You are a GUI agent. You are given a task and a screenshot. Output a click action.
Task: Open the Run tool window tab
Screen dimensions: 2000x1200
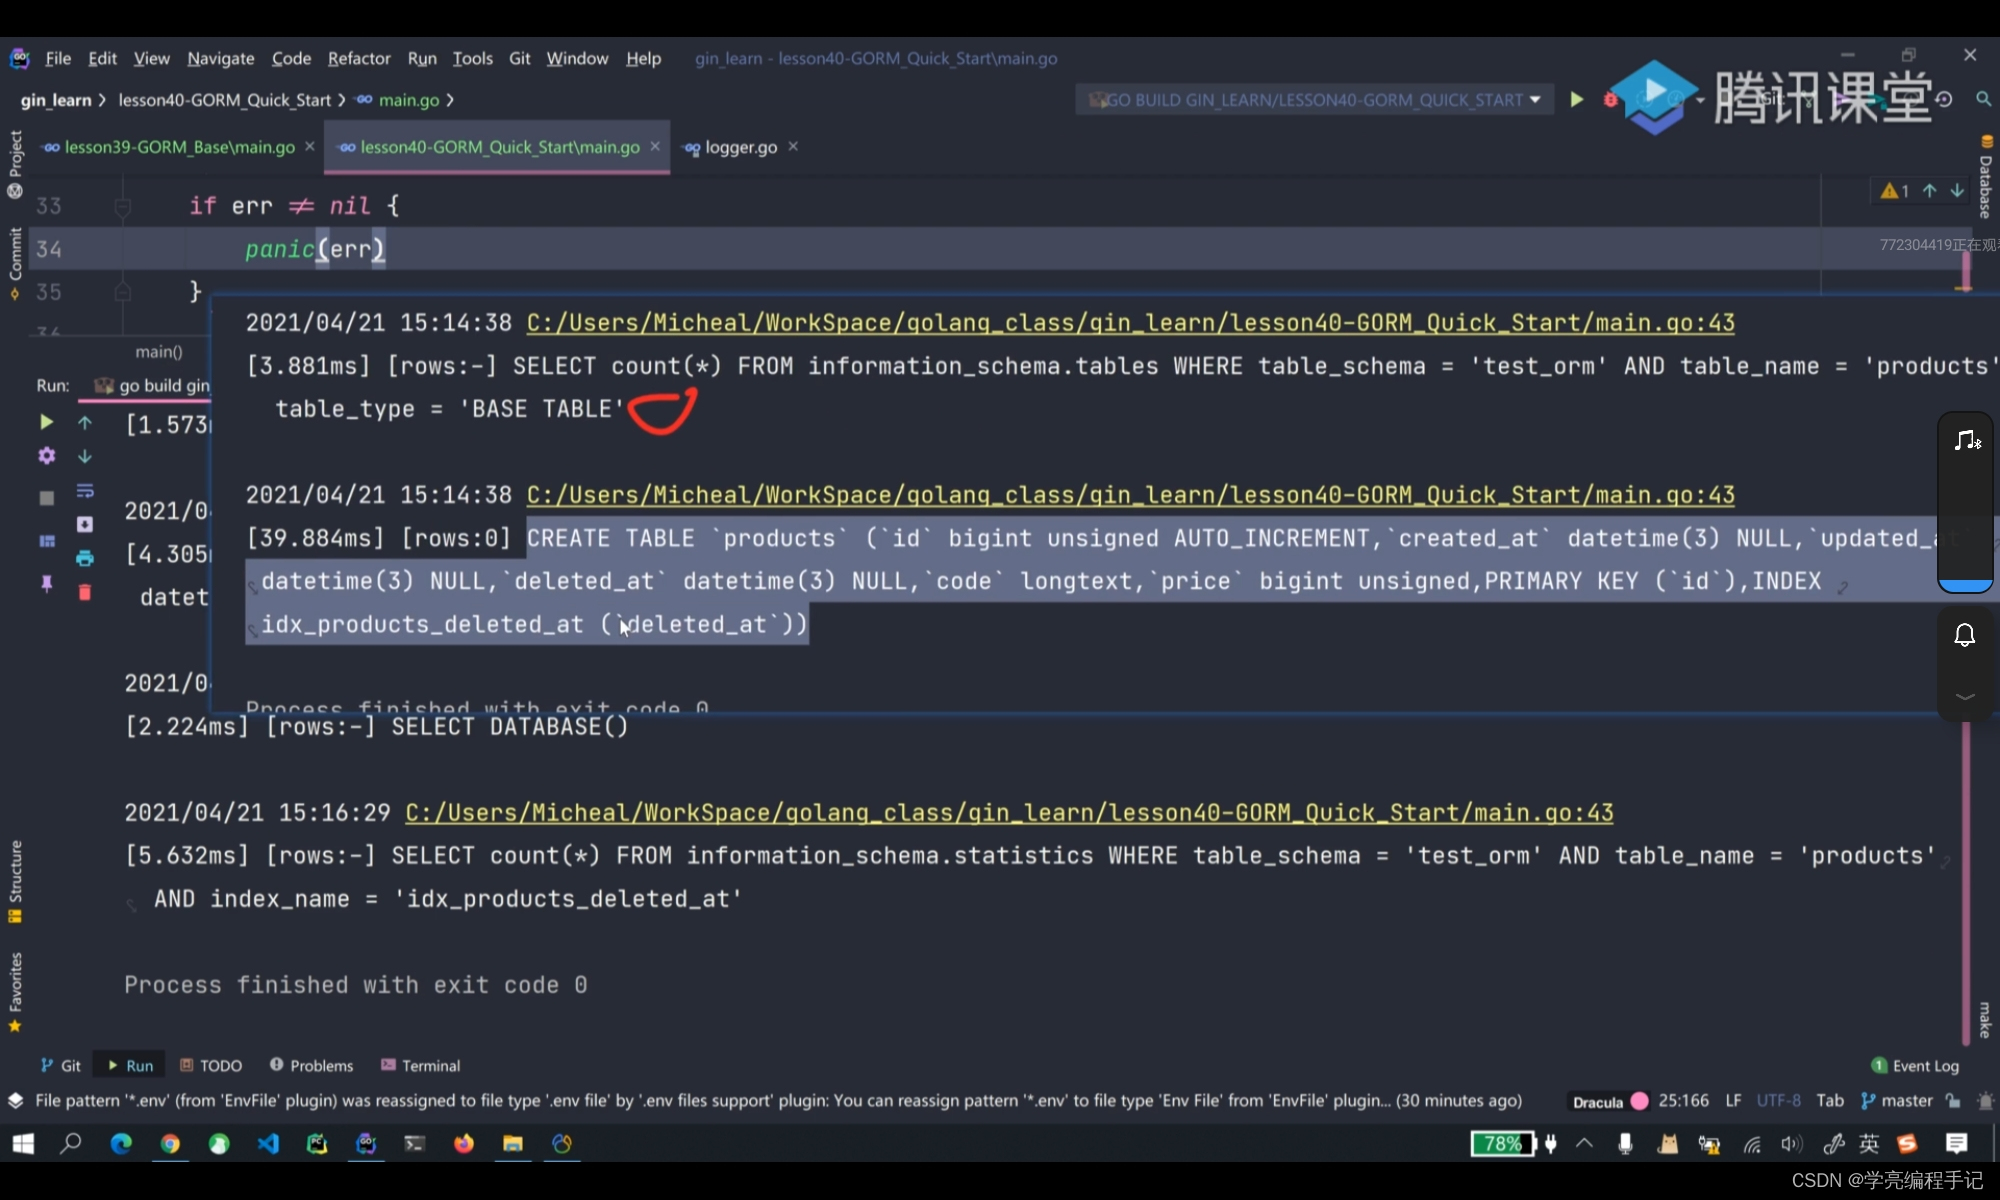[x=130, y=1065]
